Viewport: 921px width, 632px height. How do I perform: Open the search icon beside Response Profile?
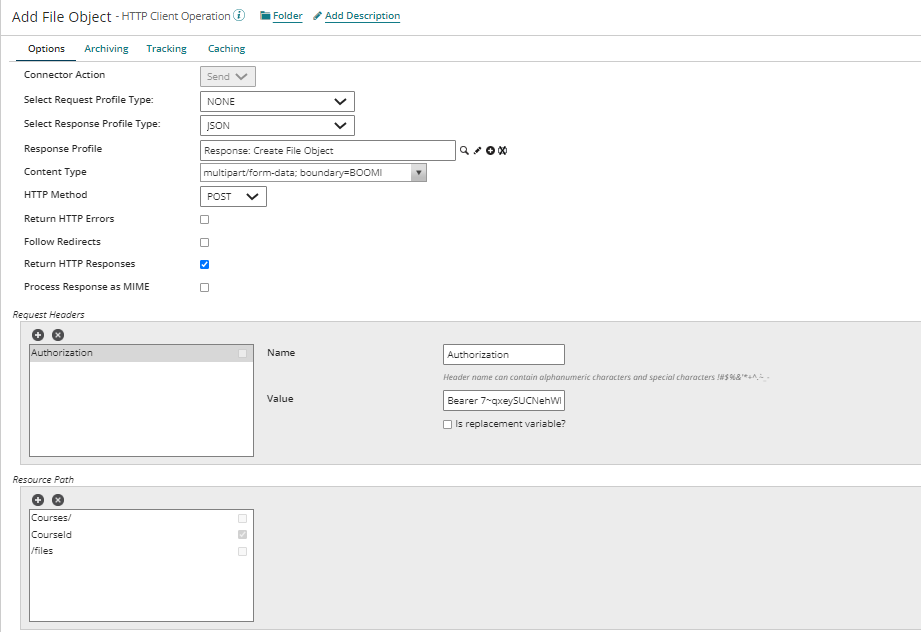[464, 150]
